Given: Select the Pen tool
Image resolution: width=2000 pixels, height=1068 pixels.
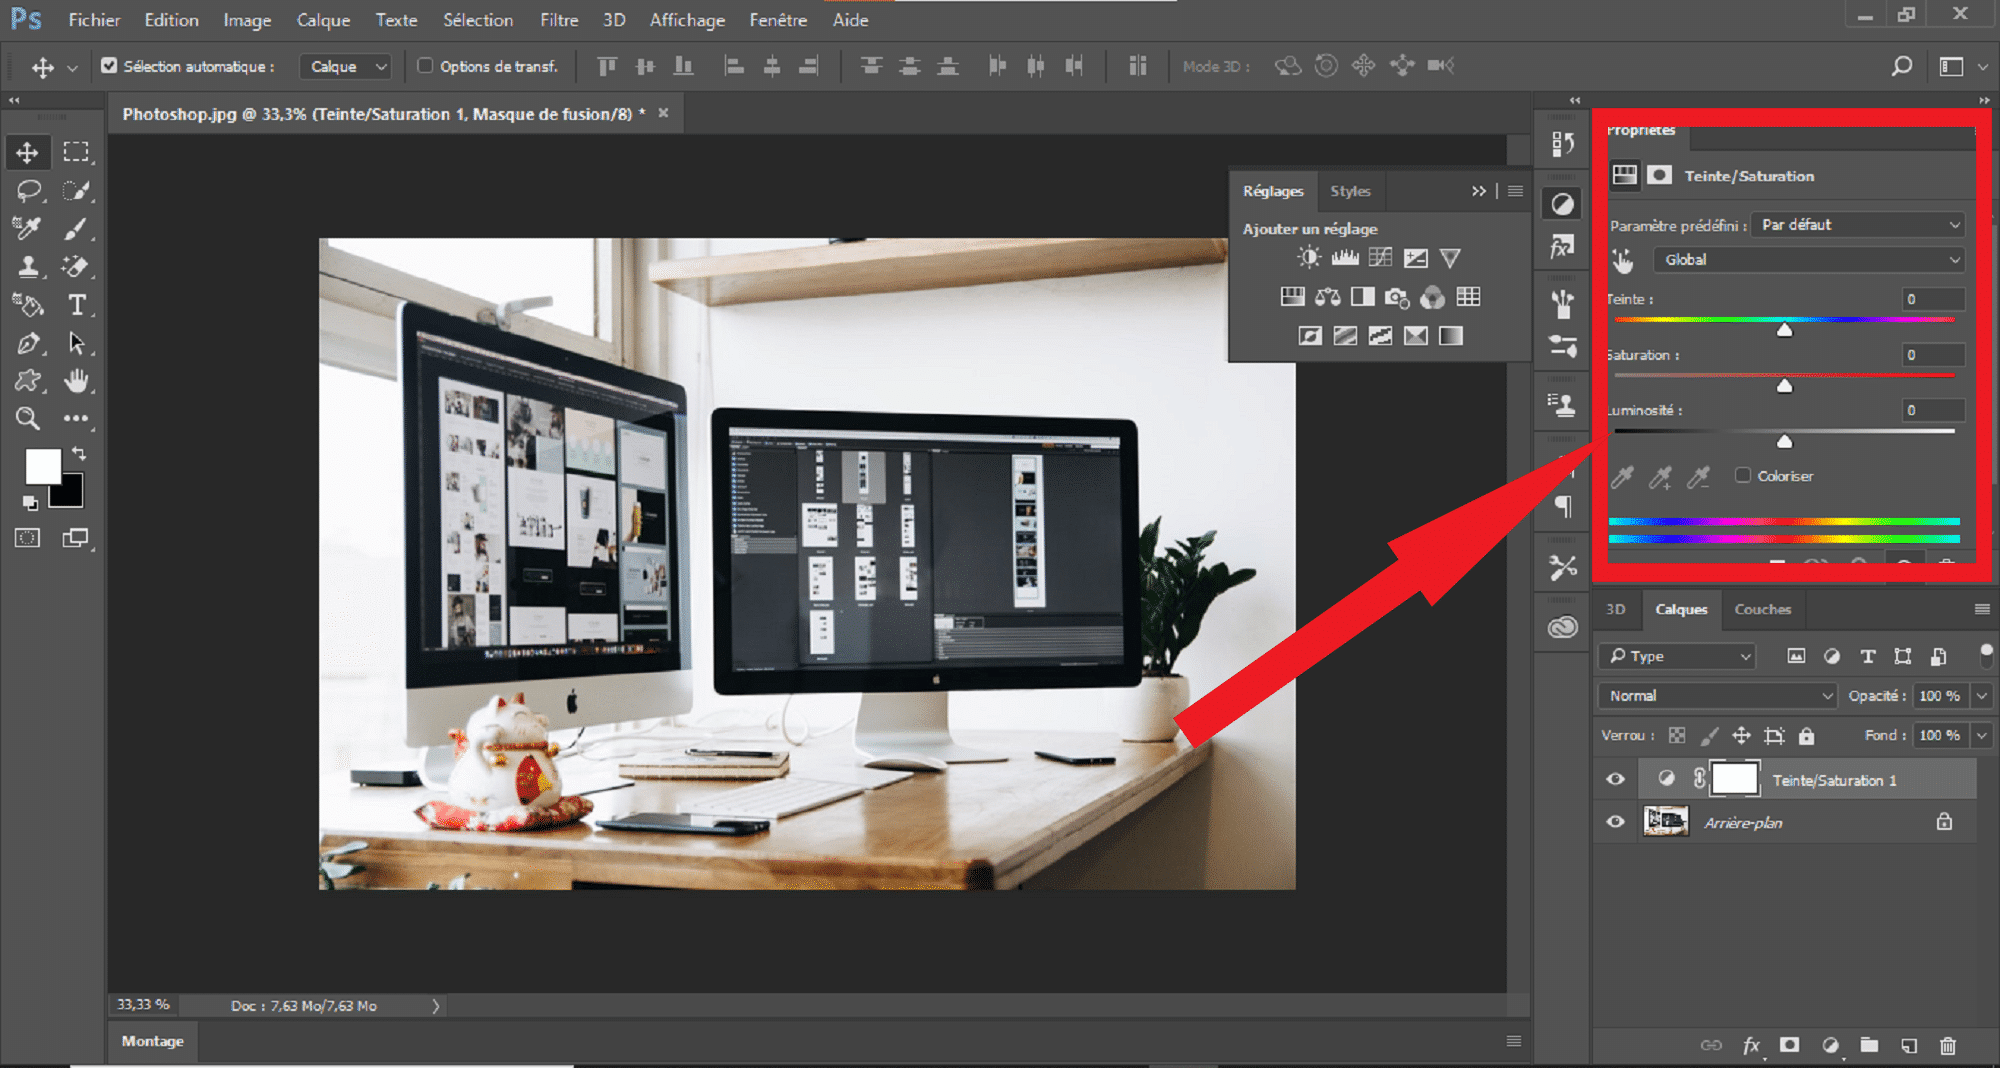Looking at the screenshot, I should pyautogui.click(x=28, y=343).
